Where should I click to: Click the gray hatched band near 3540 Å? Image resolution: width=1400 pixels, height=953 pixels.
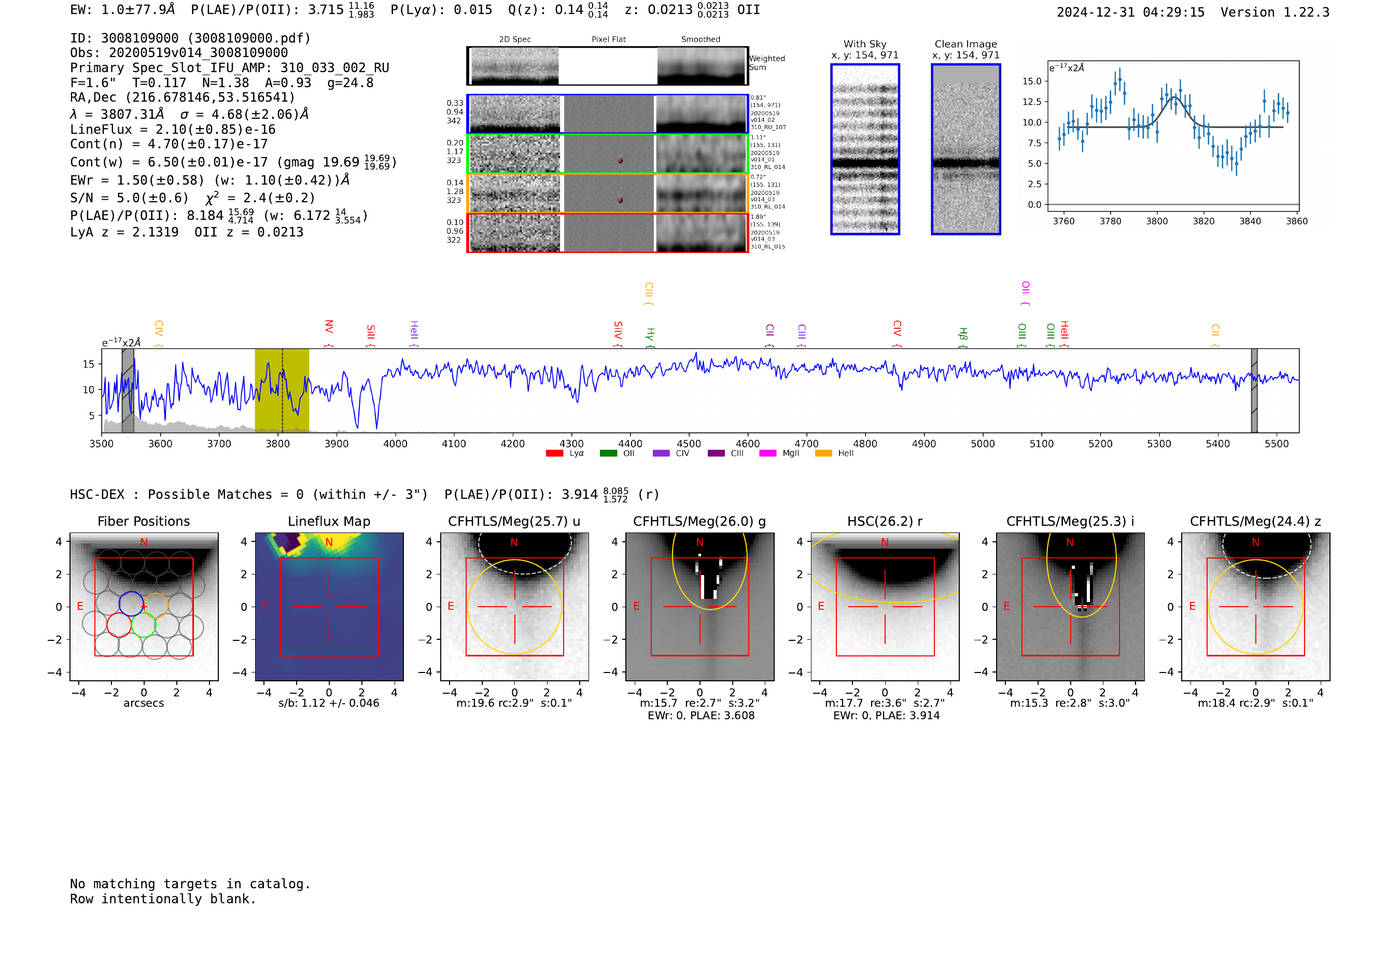[128, 391]
